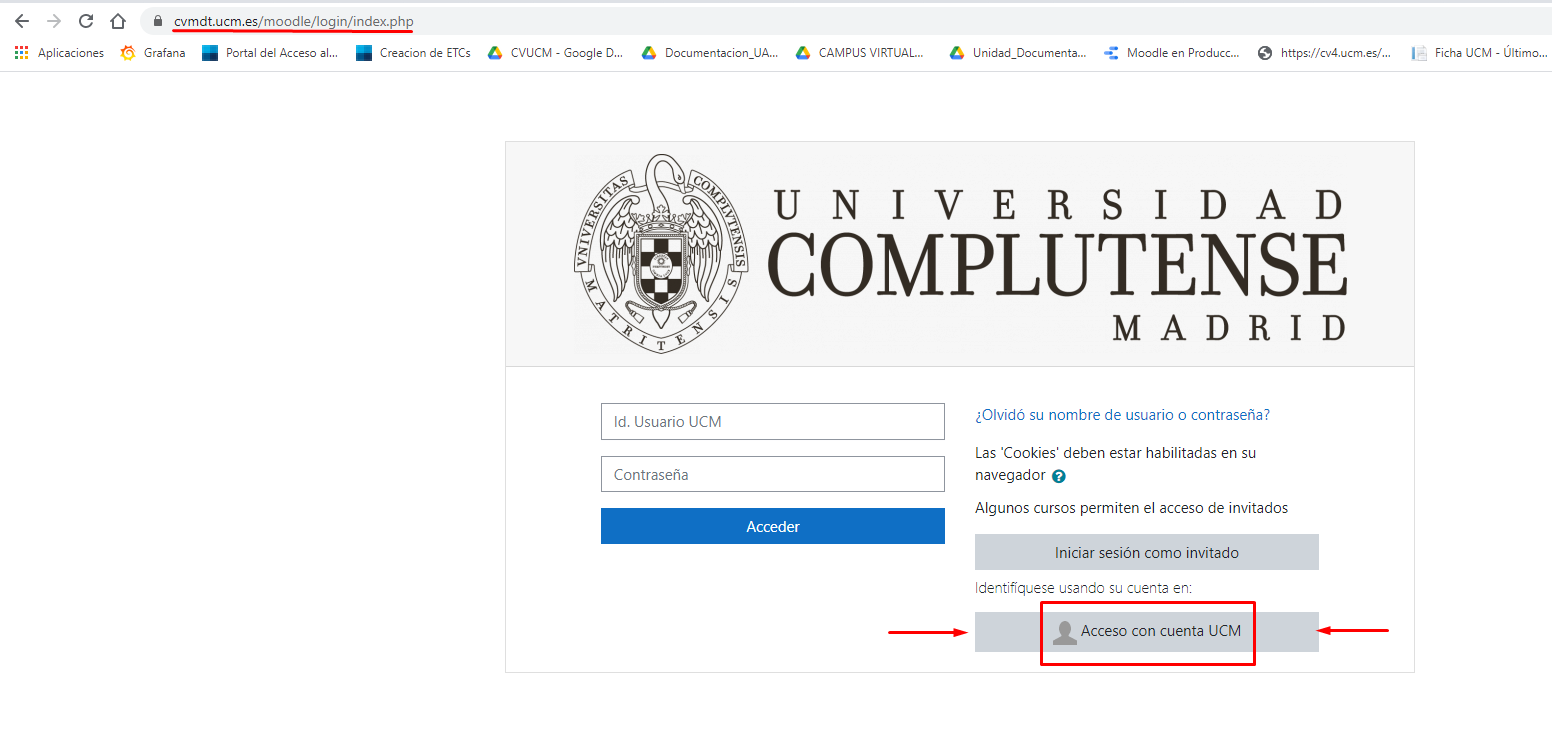Go back with browser back arrow
Viewport: 1552px width, 733px height.
(22, 21)
